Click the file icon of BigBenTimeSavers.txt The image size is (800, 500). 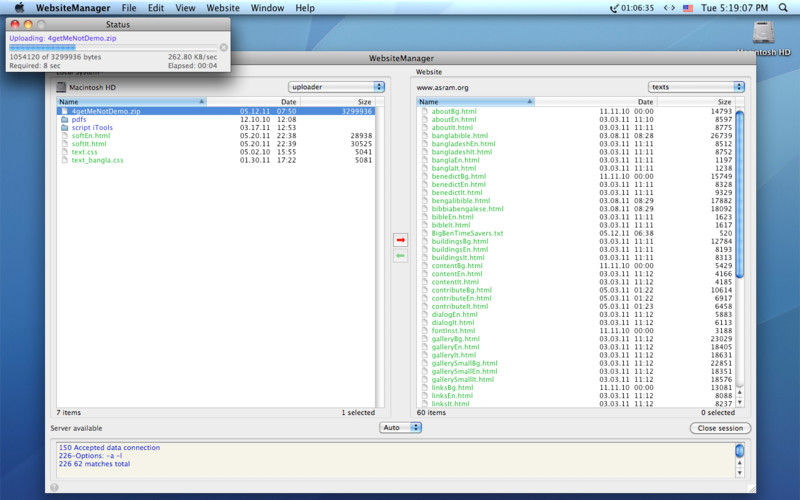[424, 233]
